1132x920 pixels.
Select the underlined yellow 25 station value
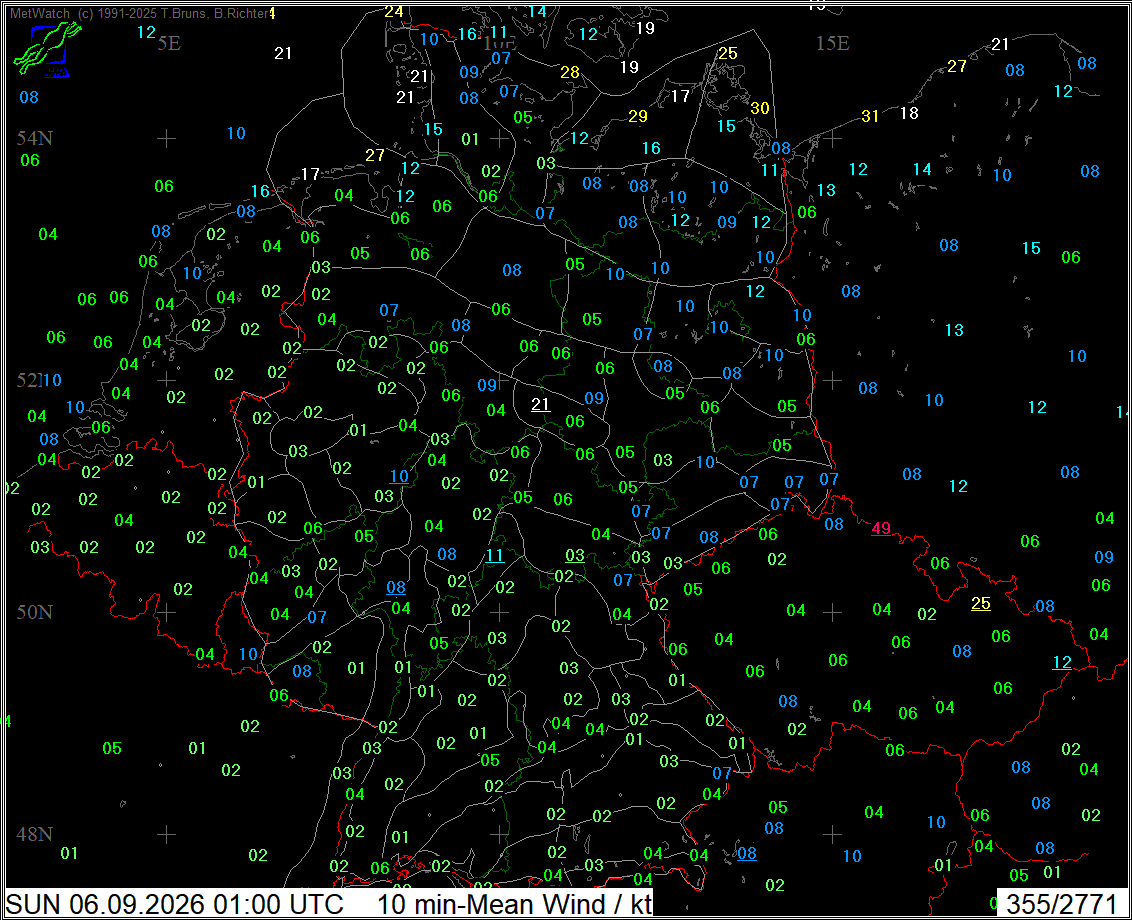[980, 603]
